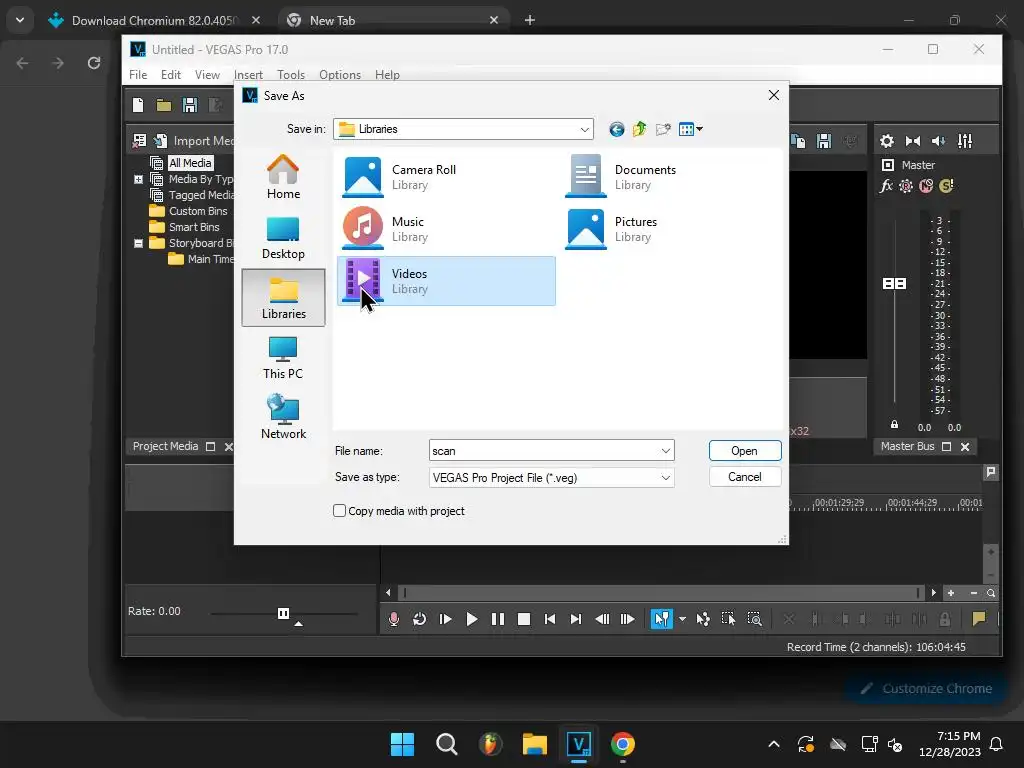The image size is (1024, 768).
Task: Select the Normal Edit tool
Action: pyautogui.click(x=662, y=618)
